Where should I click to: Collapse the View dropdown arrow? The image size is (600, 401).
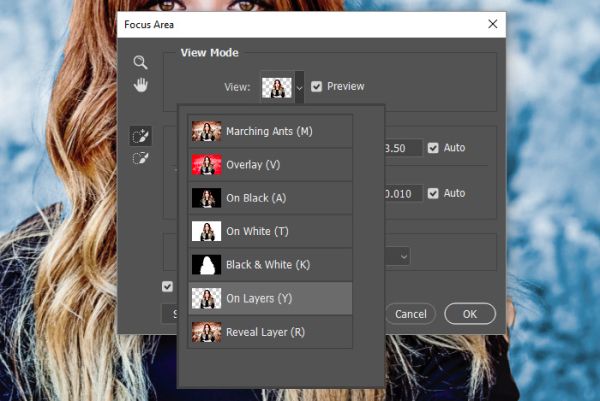tap(300, 88)
